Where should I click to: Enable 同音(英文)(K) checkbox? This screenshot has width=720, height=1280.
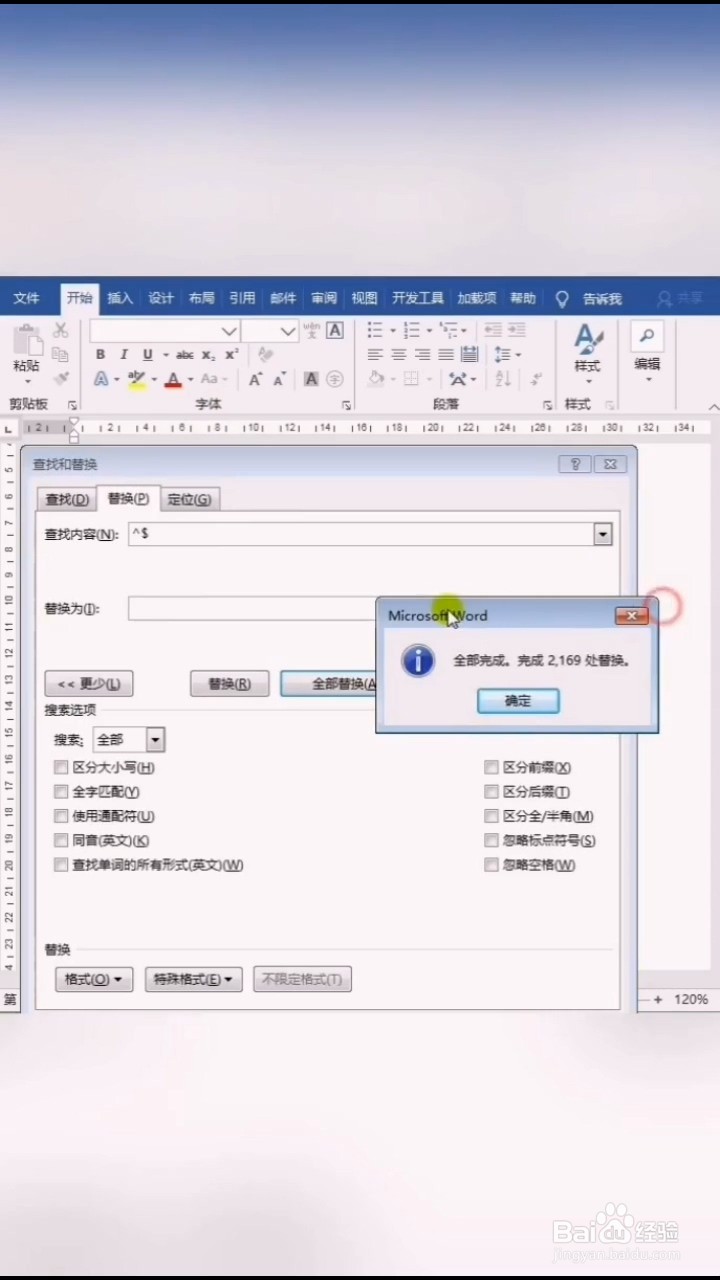pos(62,841)
